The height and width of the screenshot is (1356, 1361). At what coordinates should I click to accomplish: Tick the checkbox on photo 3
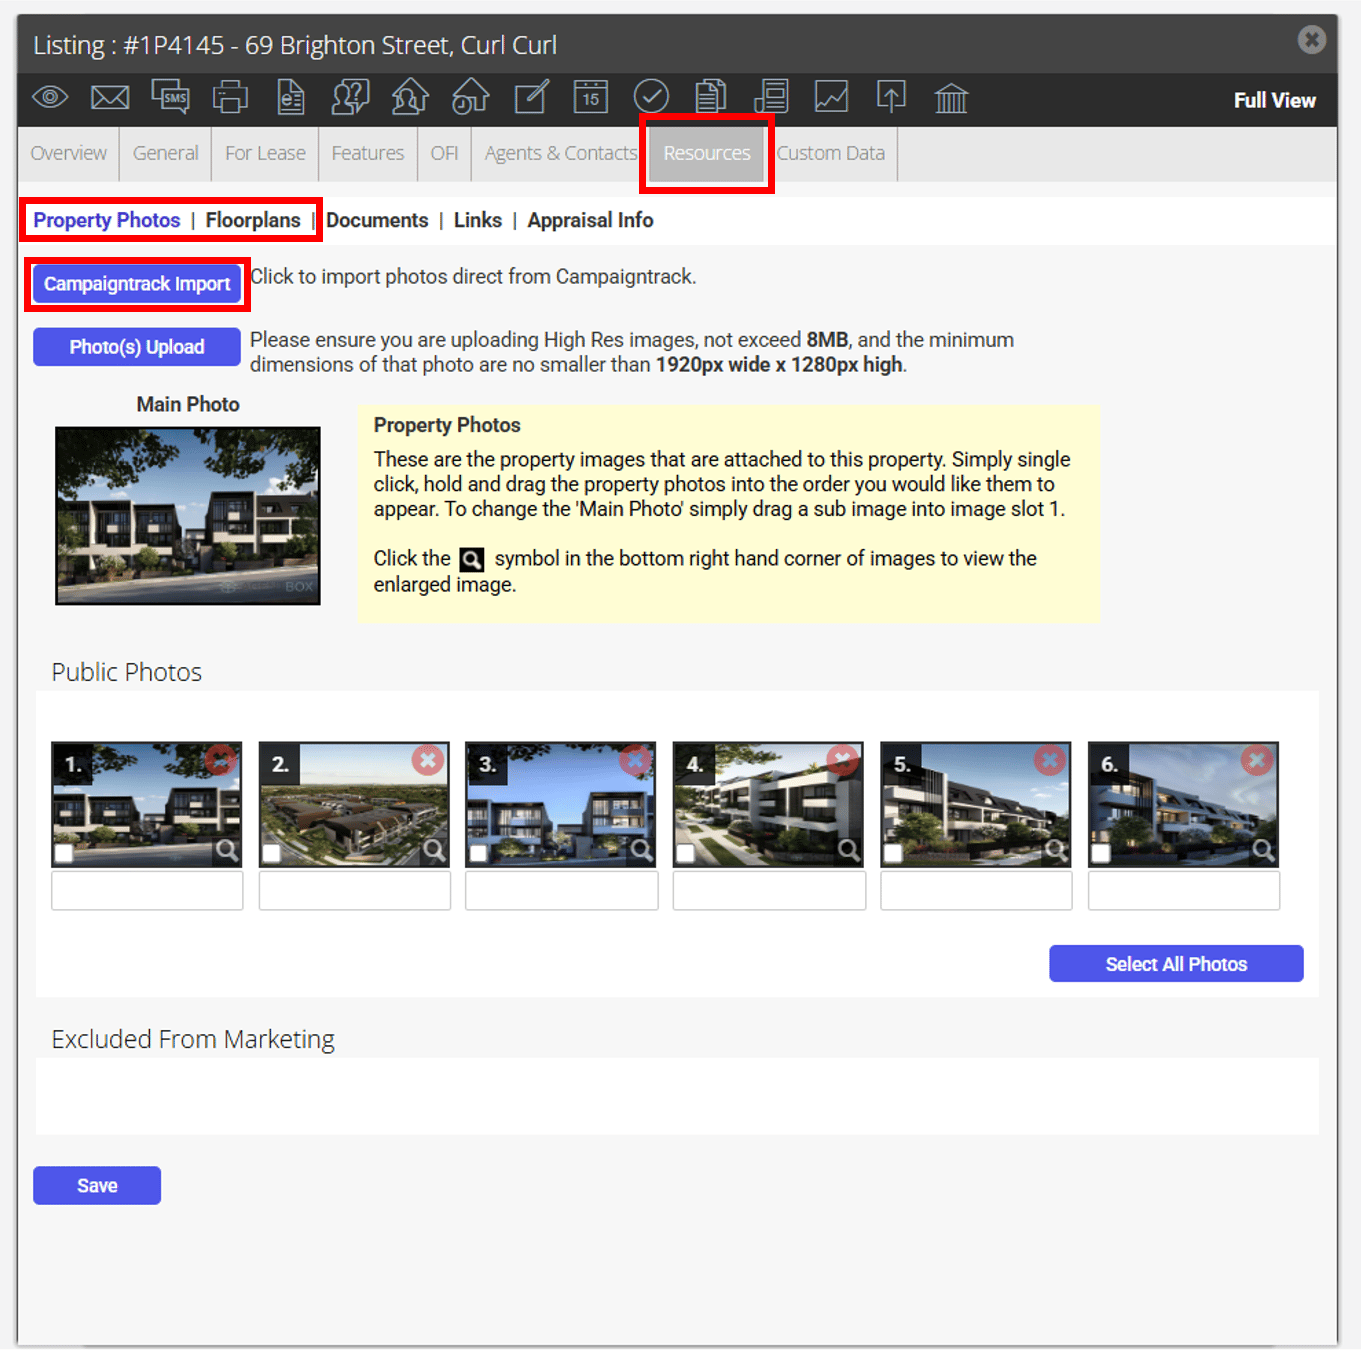coord(478,853)
